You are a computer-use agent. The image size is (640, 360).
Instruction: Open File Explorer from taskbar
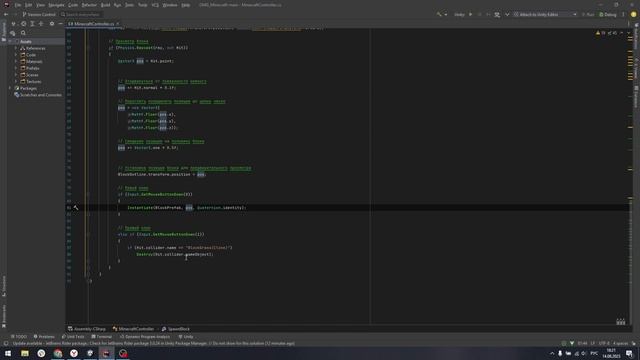pyautogui.click(x=25, y=353)
